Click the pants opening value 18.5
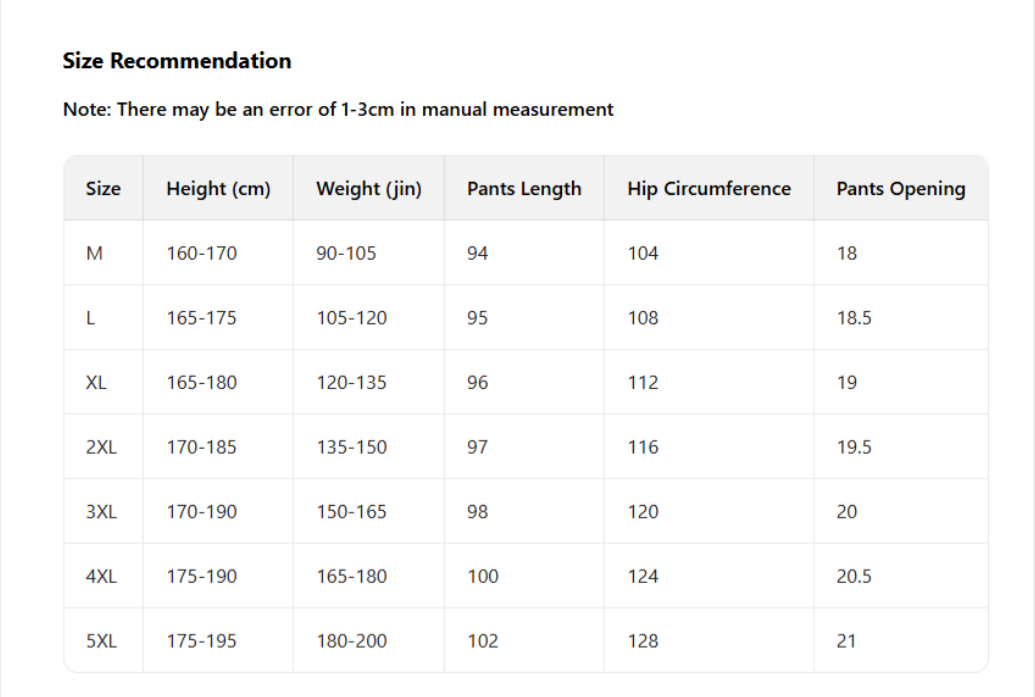1035x697 pixels. pos(854,318)
